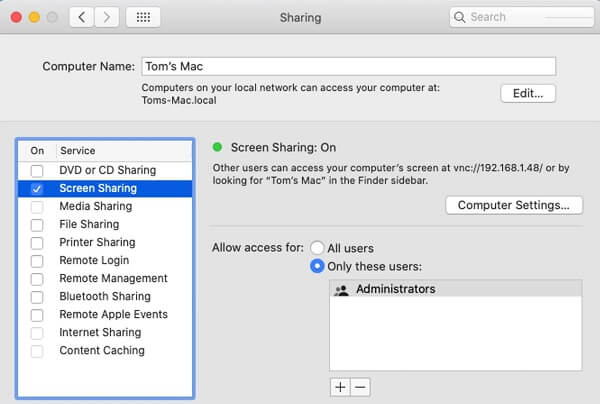The width and height of the screenshot is (600, 404).
Task: Select the All users radio option
Action: [x=317, y=247]
